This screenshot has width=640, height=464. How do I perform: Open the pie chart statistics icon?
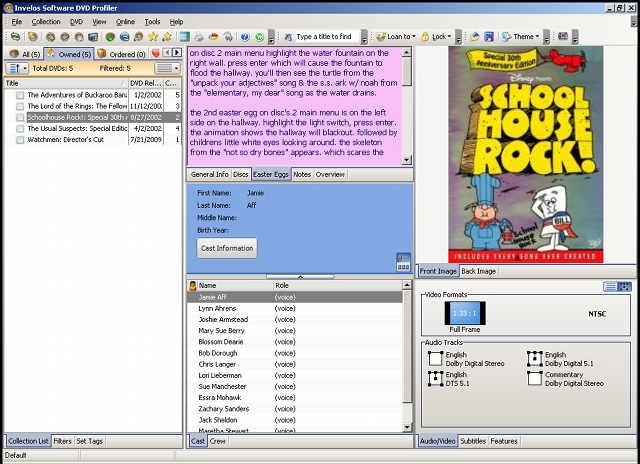213,37
